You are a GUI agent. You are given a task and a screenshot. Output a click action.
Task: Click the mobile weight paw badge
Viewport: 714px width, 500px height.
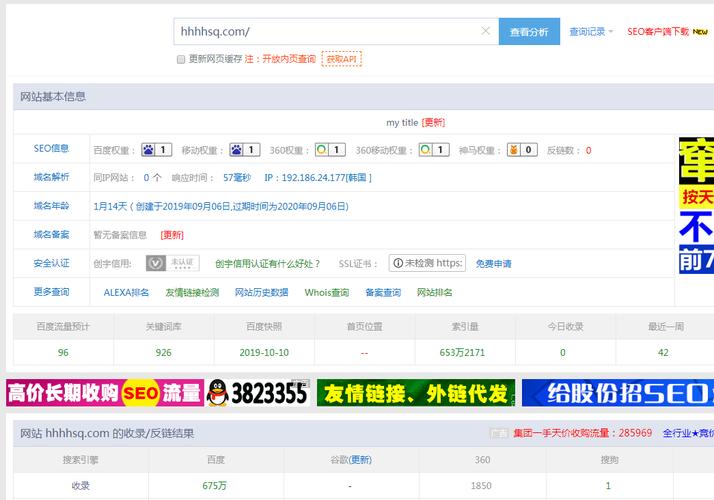244,150
